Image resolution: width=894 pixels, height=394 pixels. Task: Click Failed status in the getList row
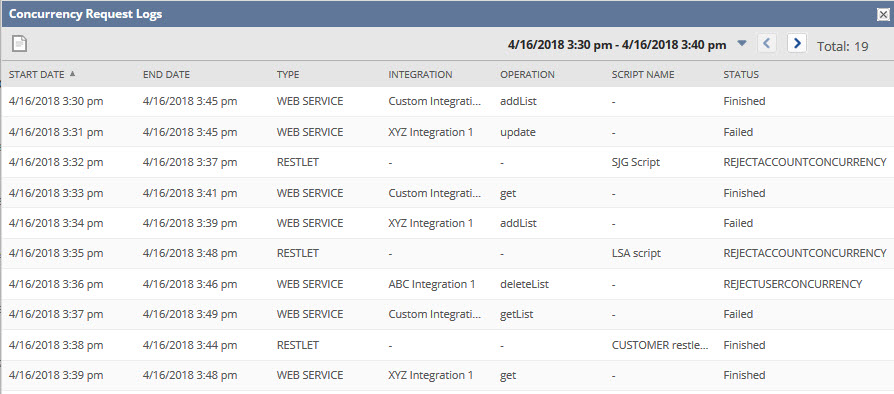[738, 314]
